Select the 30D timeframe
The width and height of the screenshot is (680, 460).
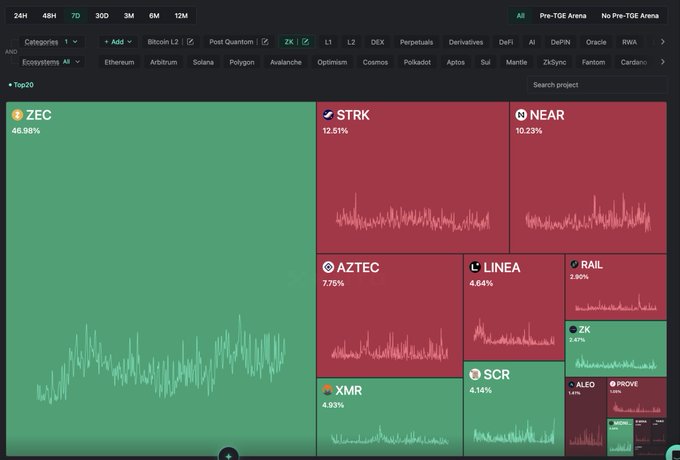pyautogui.click(x=102, y=16)
